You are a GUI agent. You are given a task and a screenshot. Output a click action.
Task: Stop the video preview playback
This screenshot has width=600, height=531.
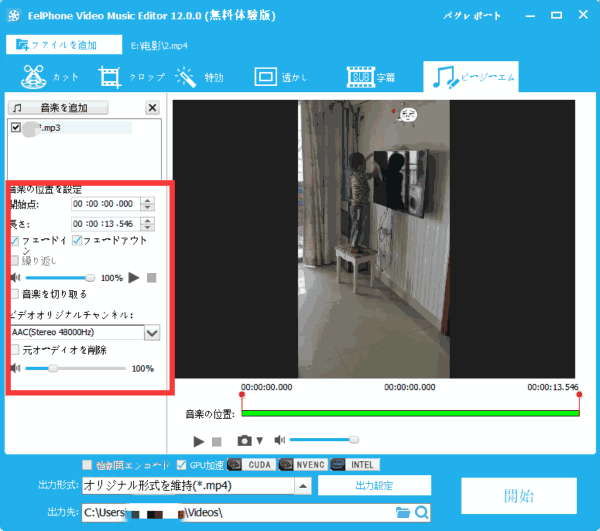click(x=217, y=442)
